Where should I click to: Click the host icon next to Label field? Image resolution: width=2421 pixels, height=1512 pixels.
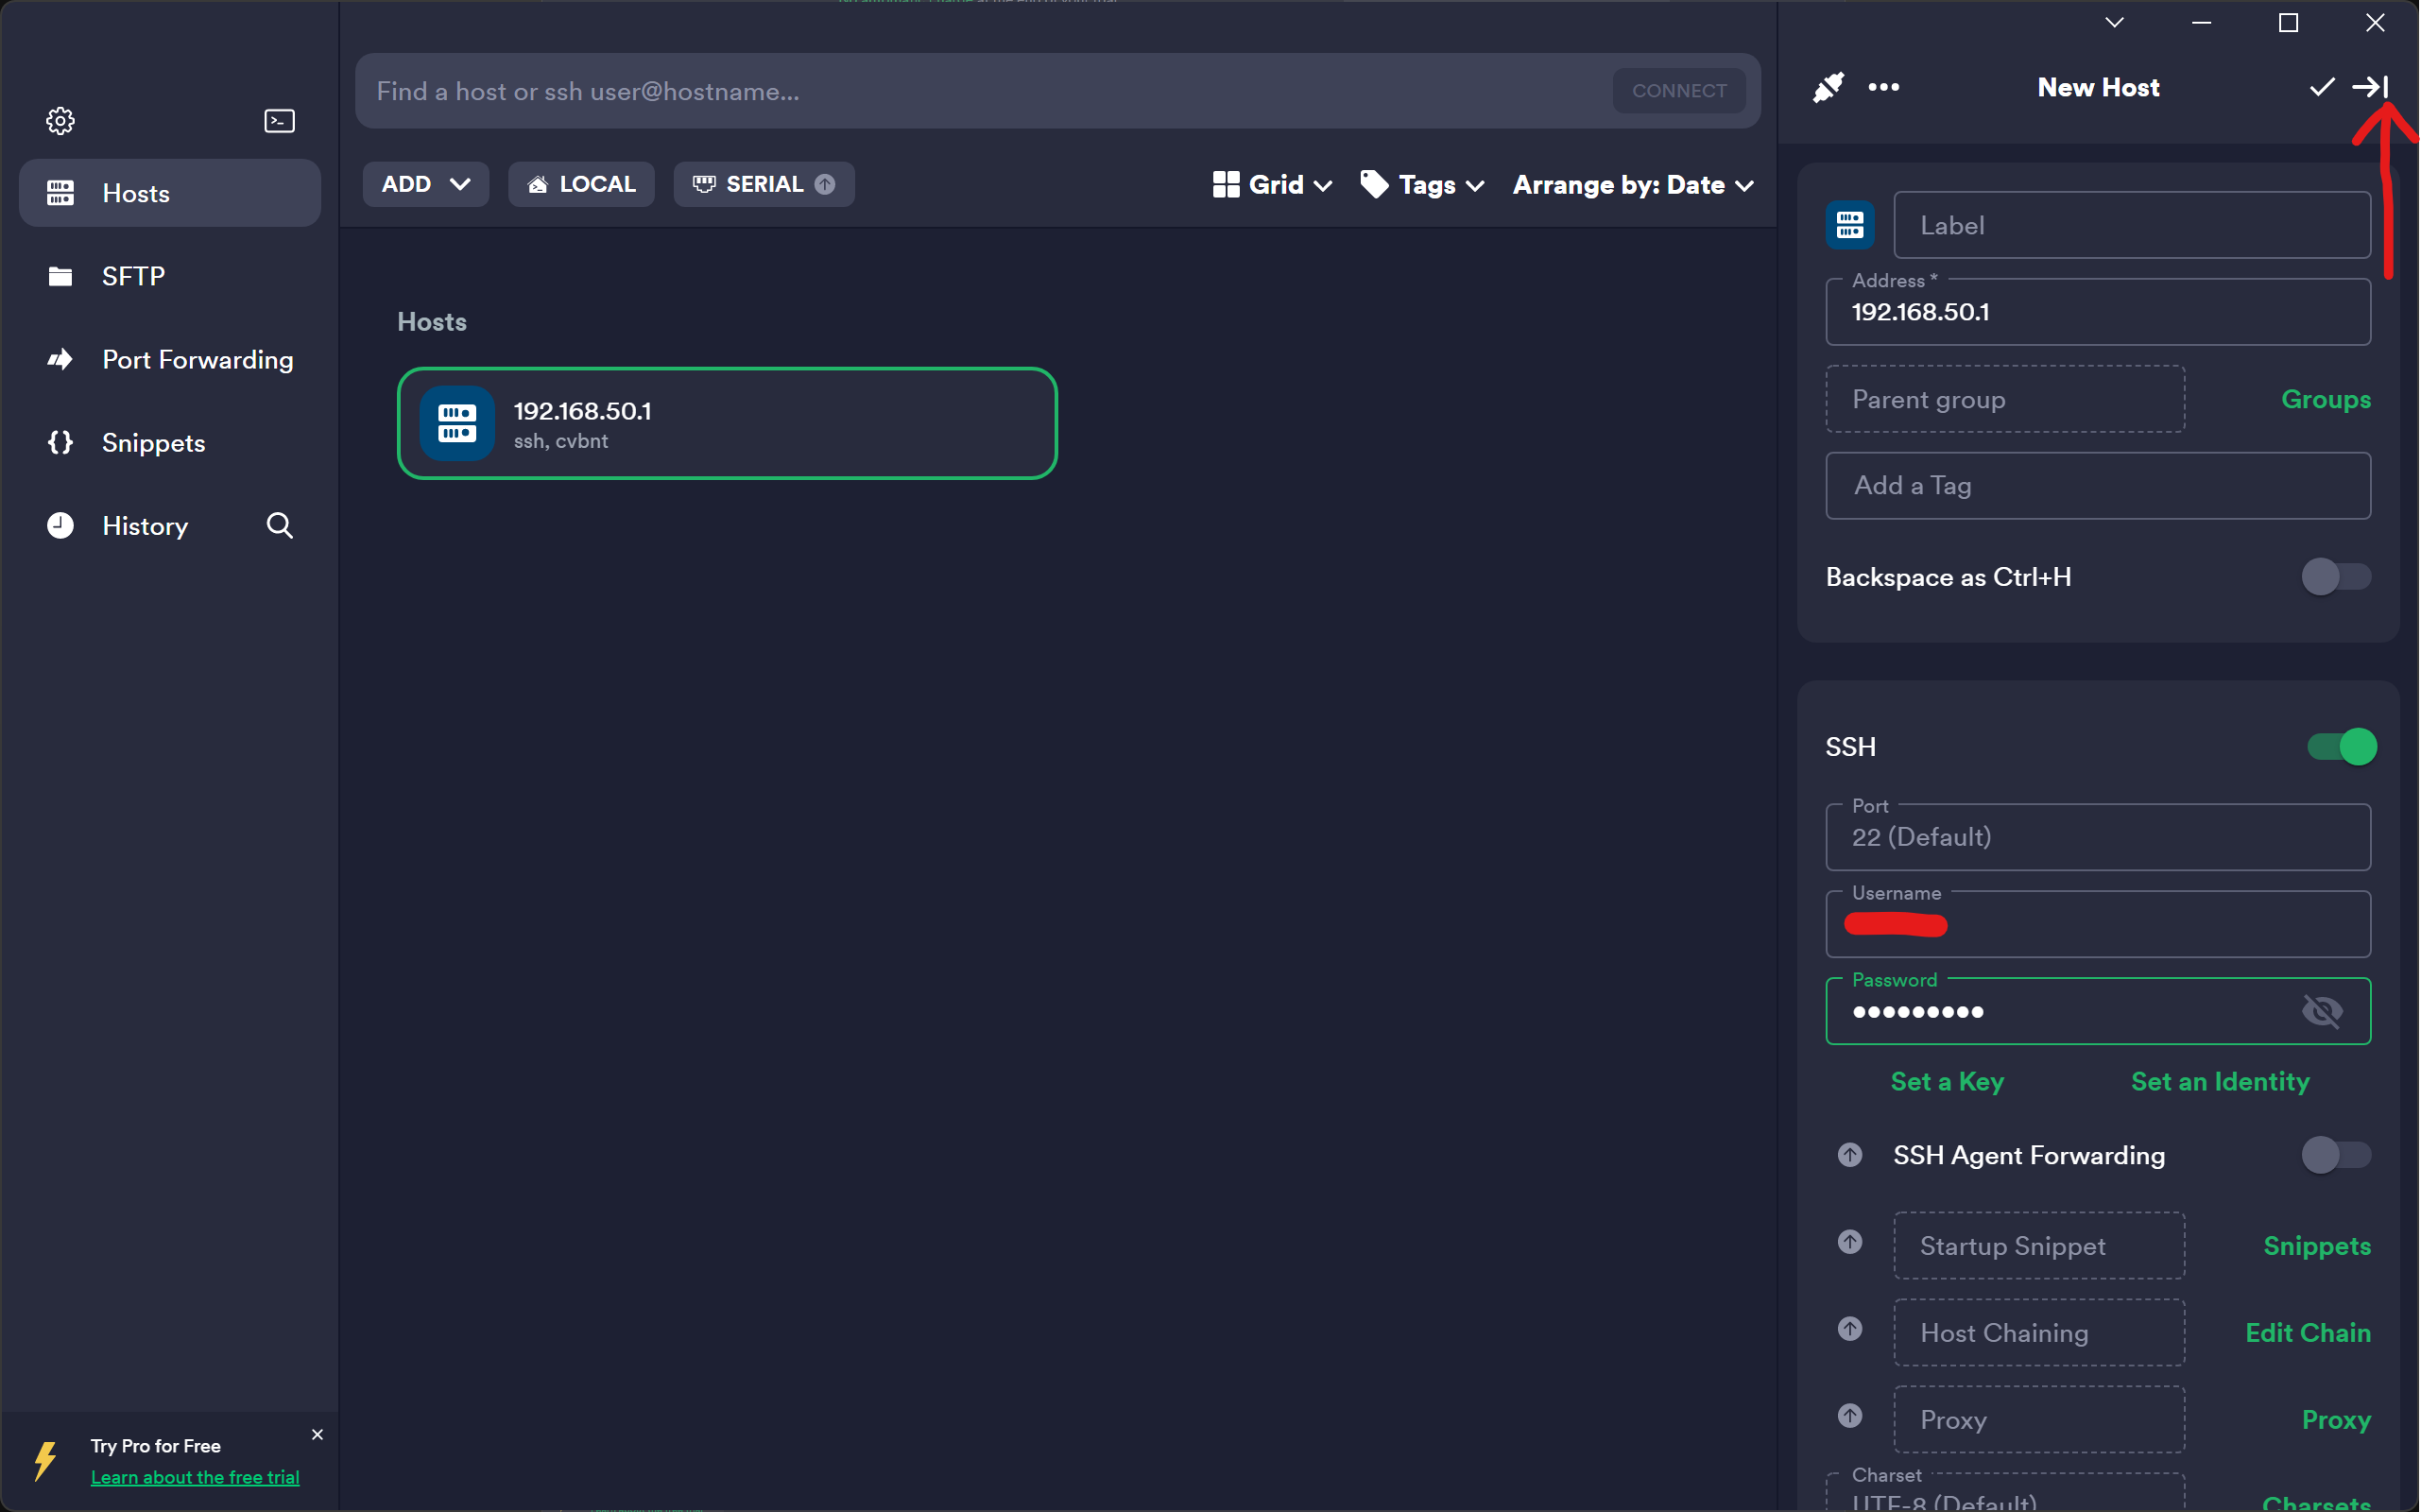(1849, 225)
